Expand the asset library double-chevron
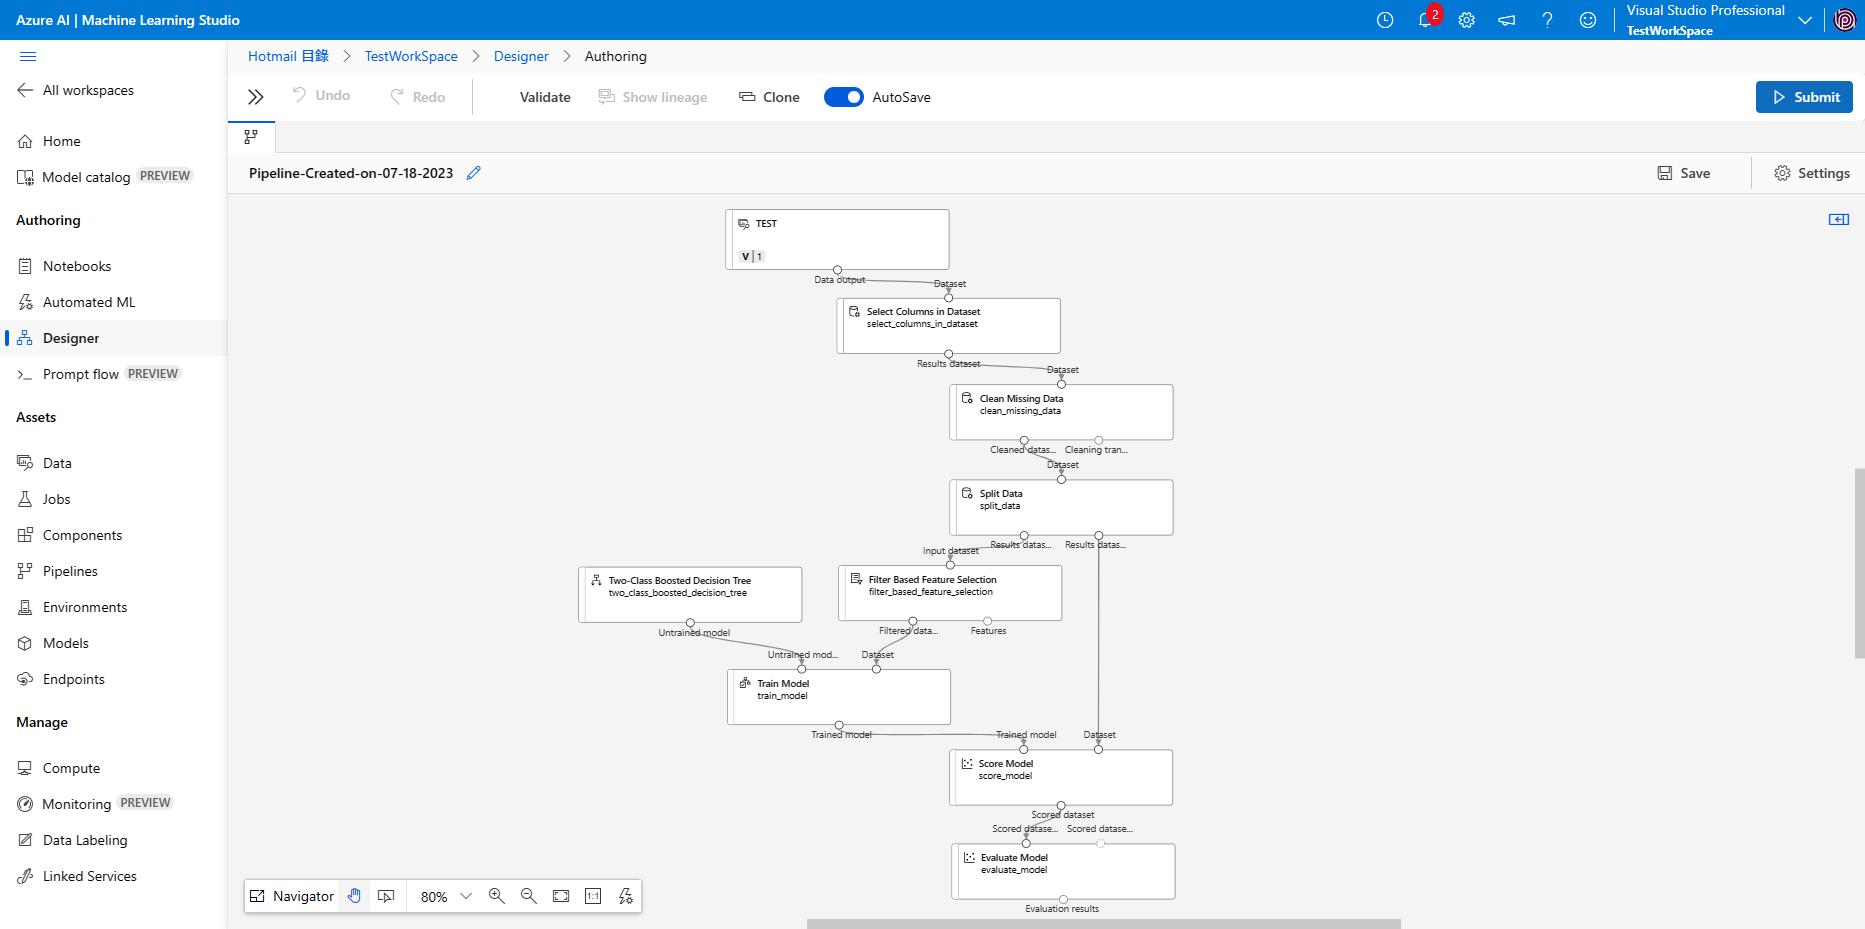The image size is (1865, 929). click(x=256, y=97)
